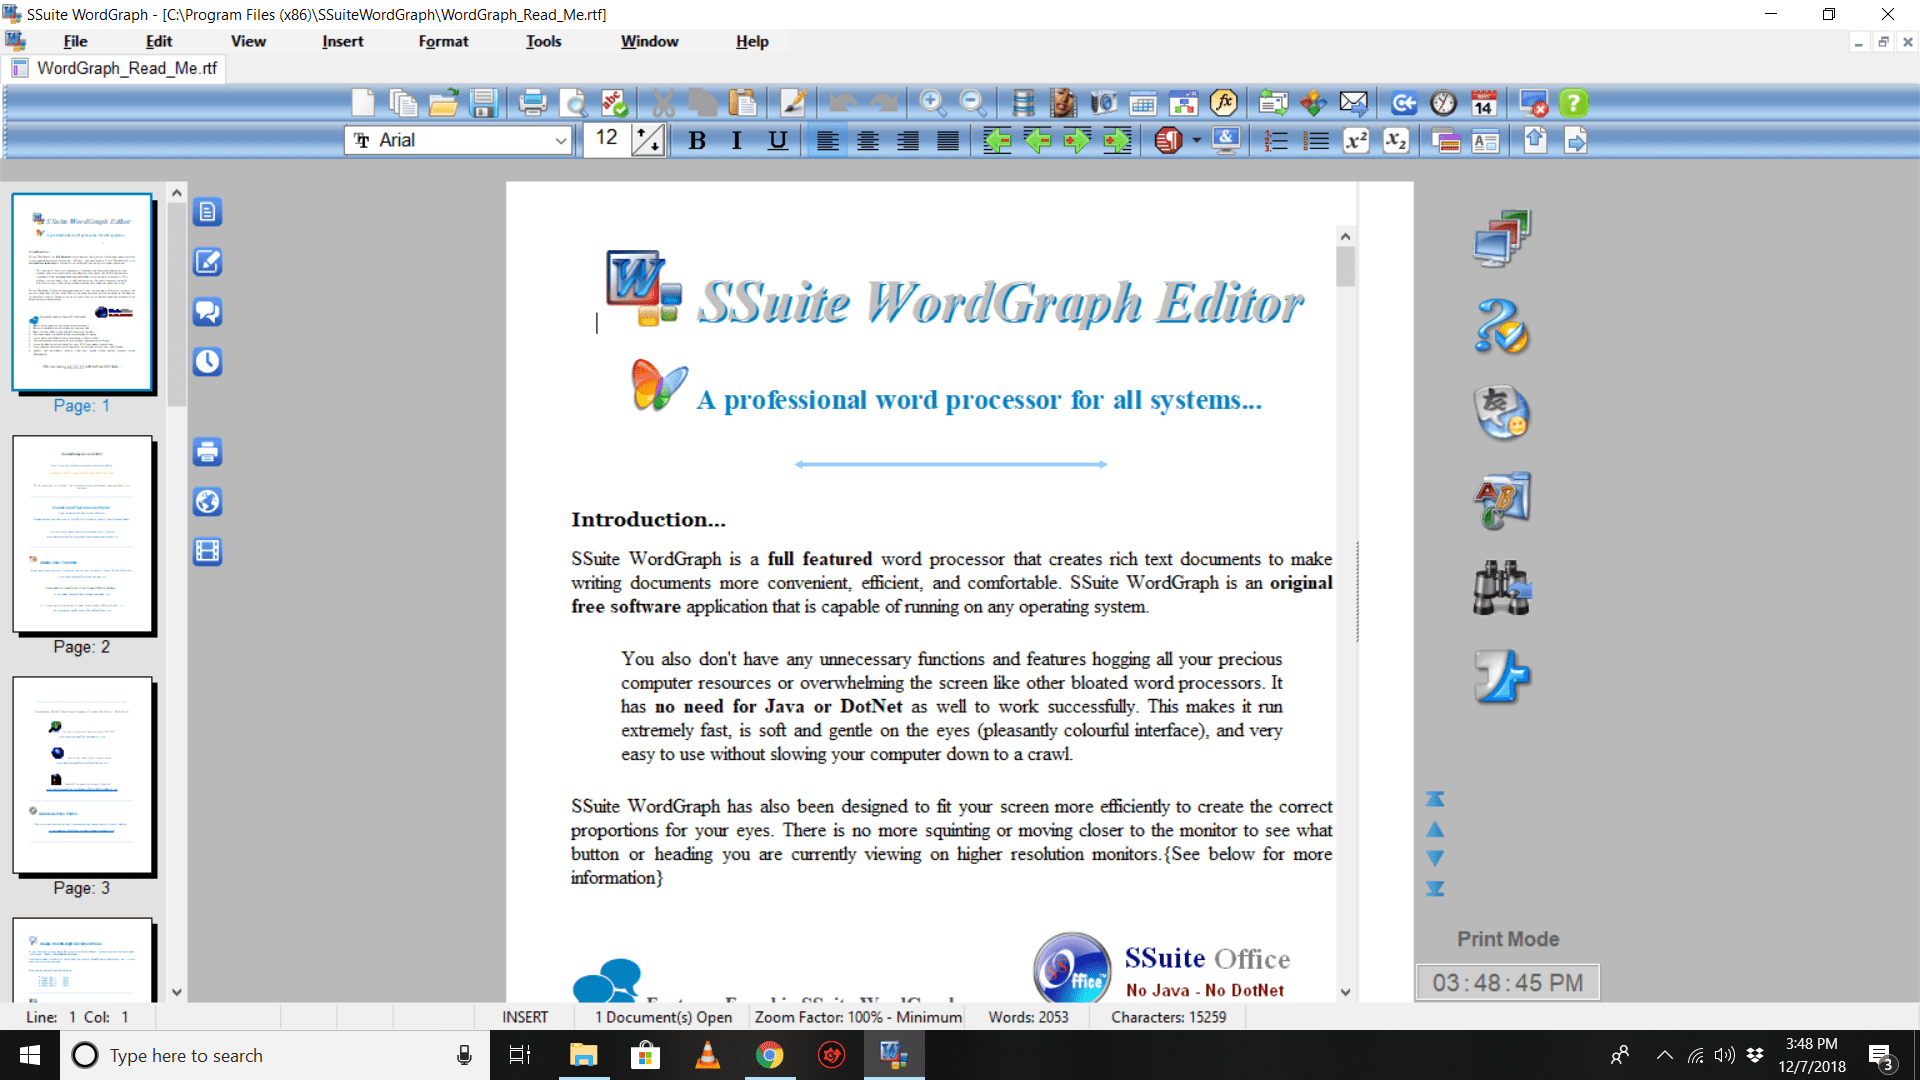This screenshot has width=1920, height=1080.
Task: Open the Format menu
Action: pos(442,41)
